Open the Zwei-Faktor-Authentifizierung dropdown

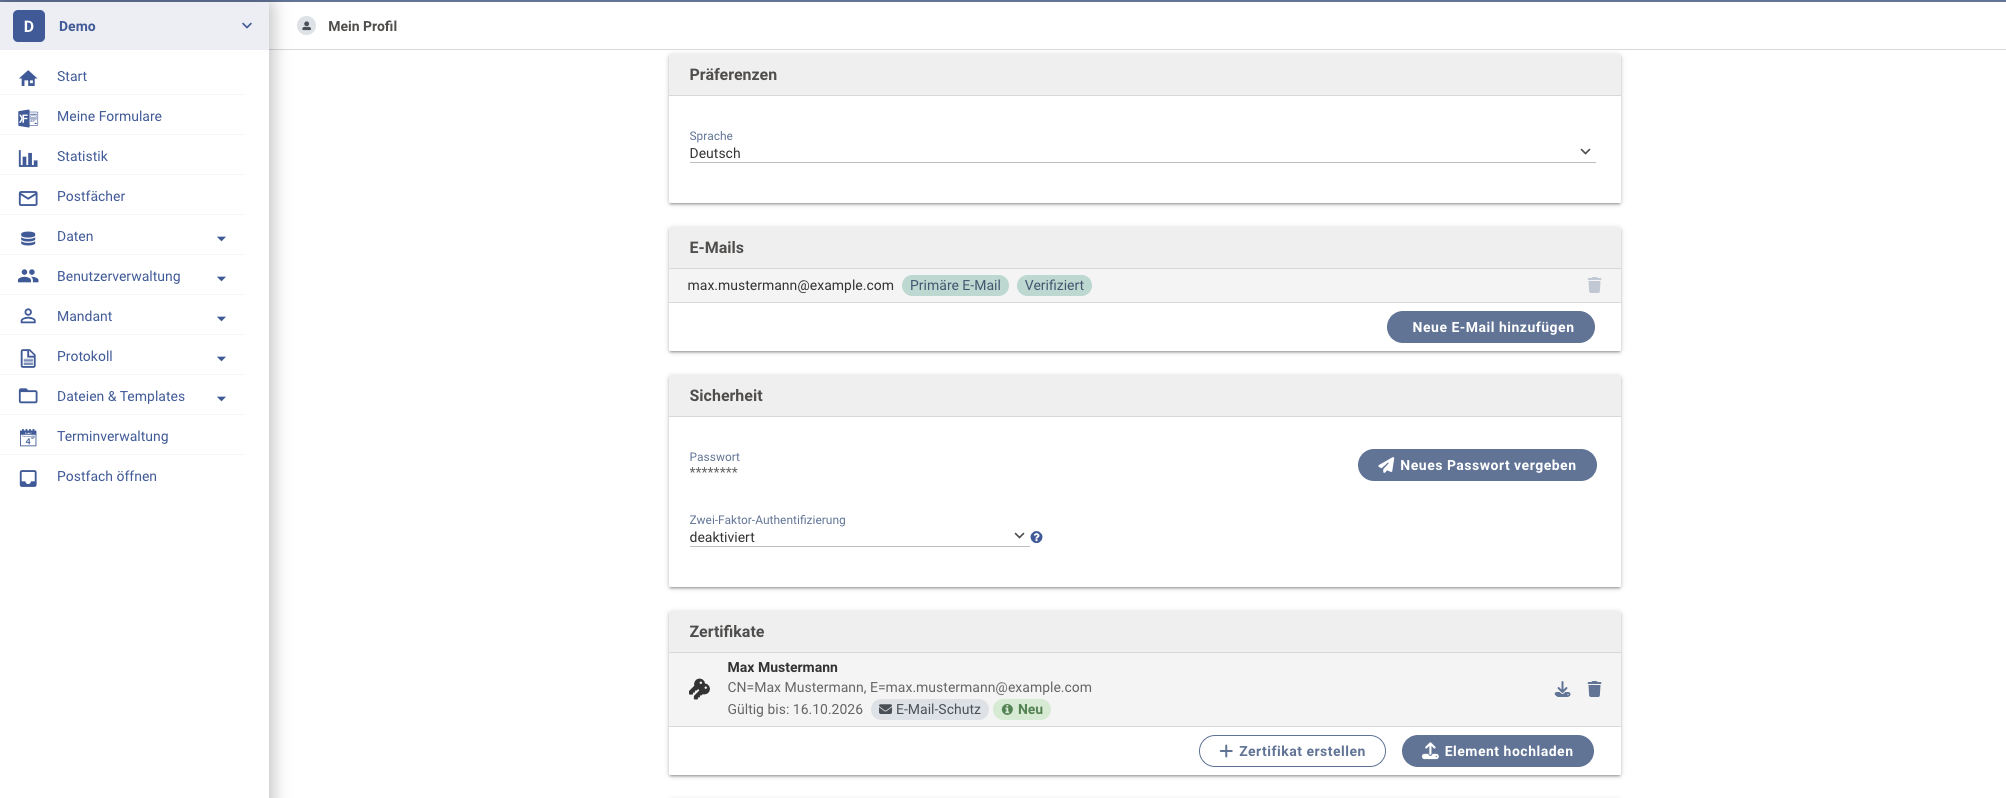point(857,537)
